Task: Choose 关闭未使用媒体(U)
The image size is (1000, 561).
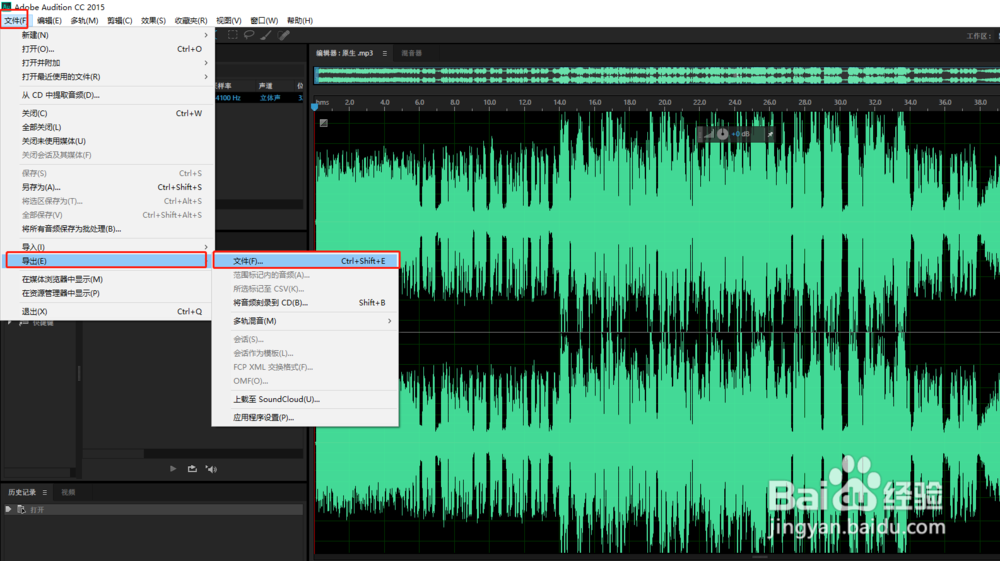Action: (107, 142)
